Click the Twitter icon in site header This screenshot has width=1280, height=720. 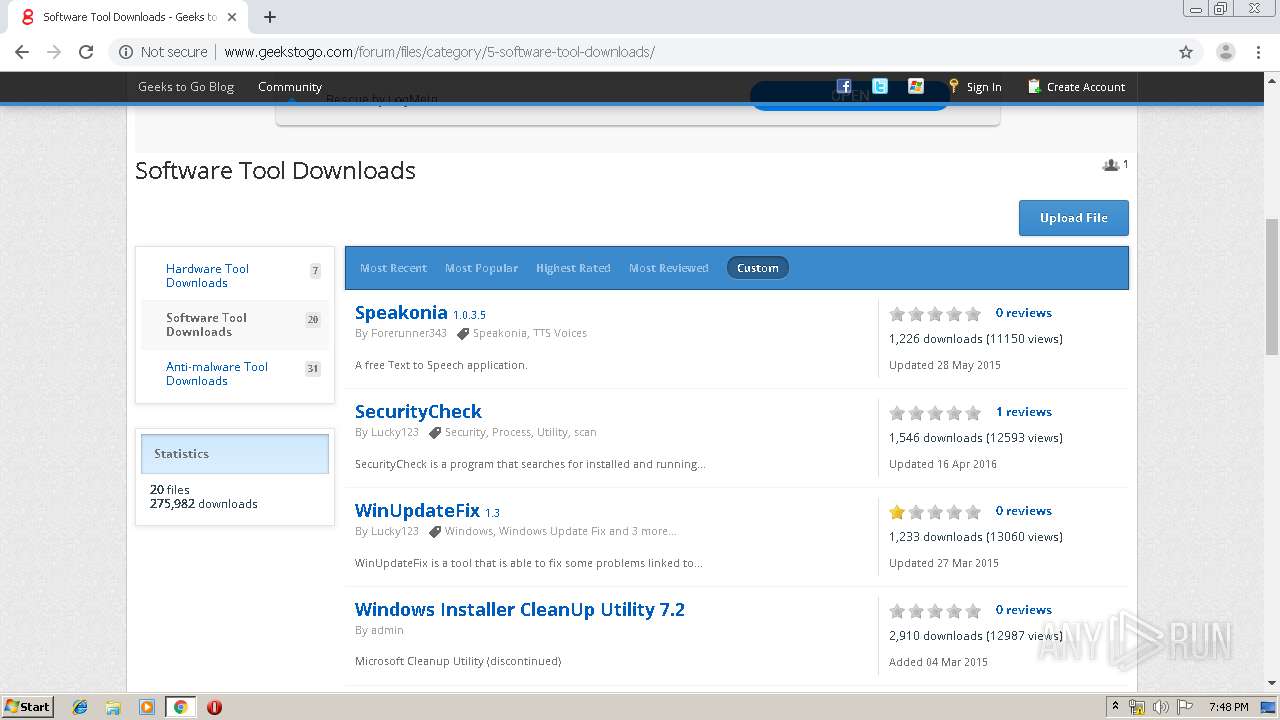click(880, 86)
